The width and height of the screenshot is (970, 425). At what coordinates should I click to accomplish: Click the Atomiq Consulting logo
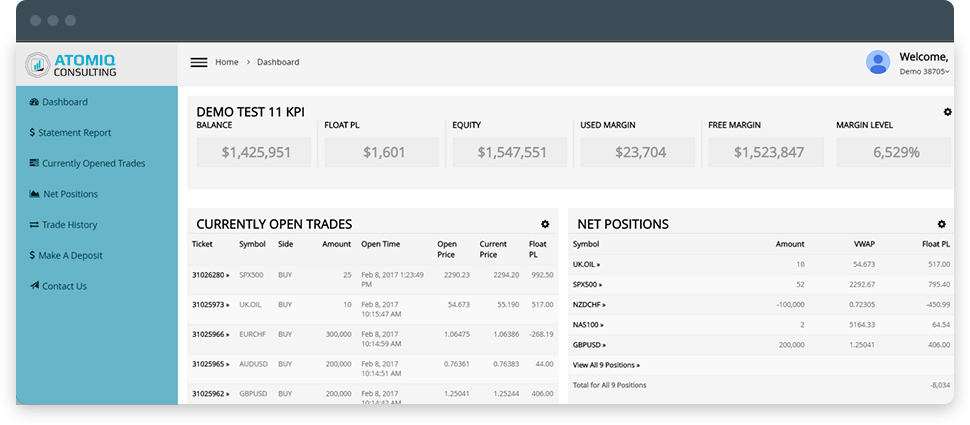coord(72,65)
